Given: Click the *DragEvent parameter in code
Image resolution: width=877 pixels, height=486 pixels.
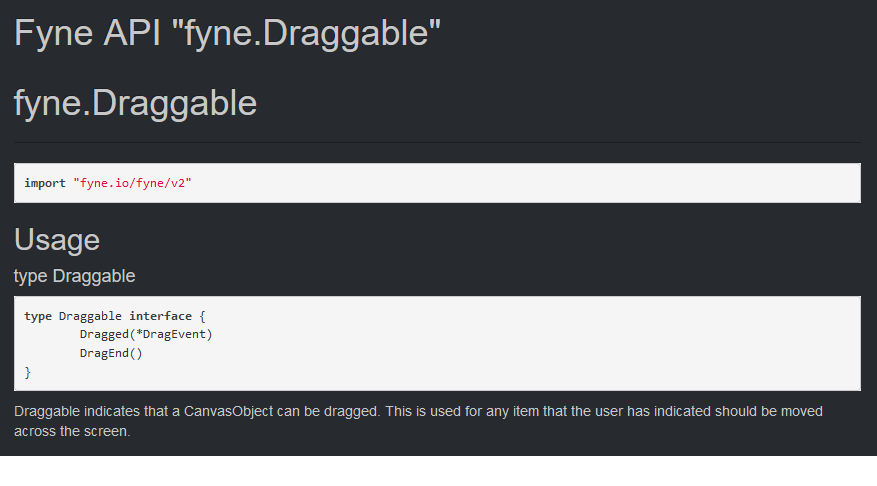Looking at the screenshot, I should tap(171, 334).
